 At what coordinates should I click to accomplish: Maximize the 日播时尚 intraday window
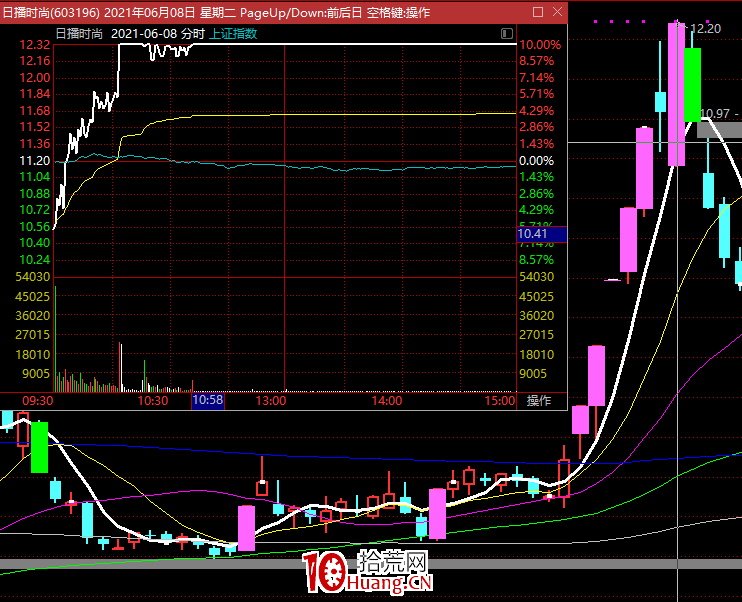(538, 12)
